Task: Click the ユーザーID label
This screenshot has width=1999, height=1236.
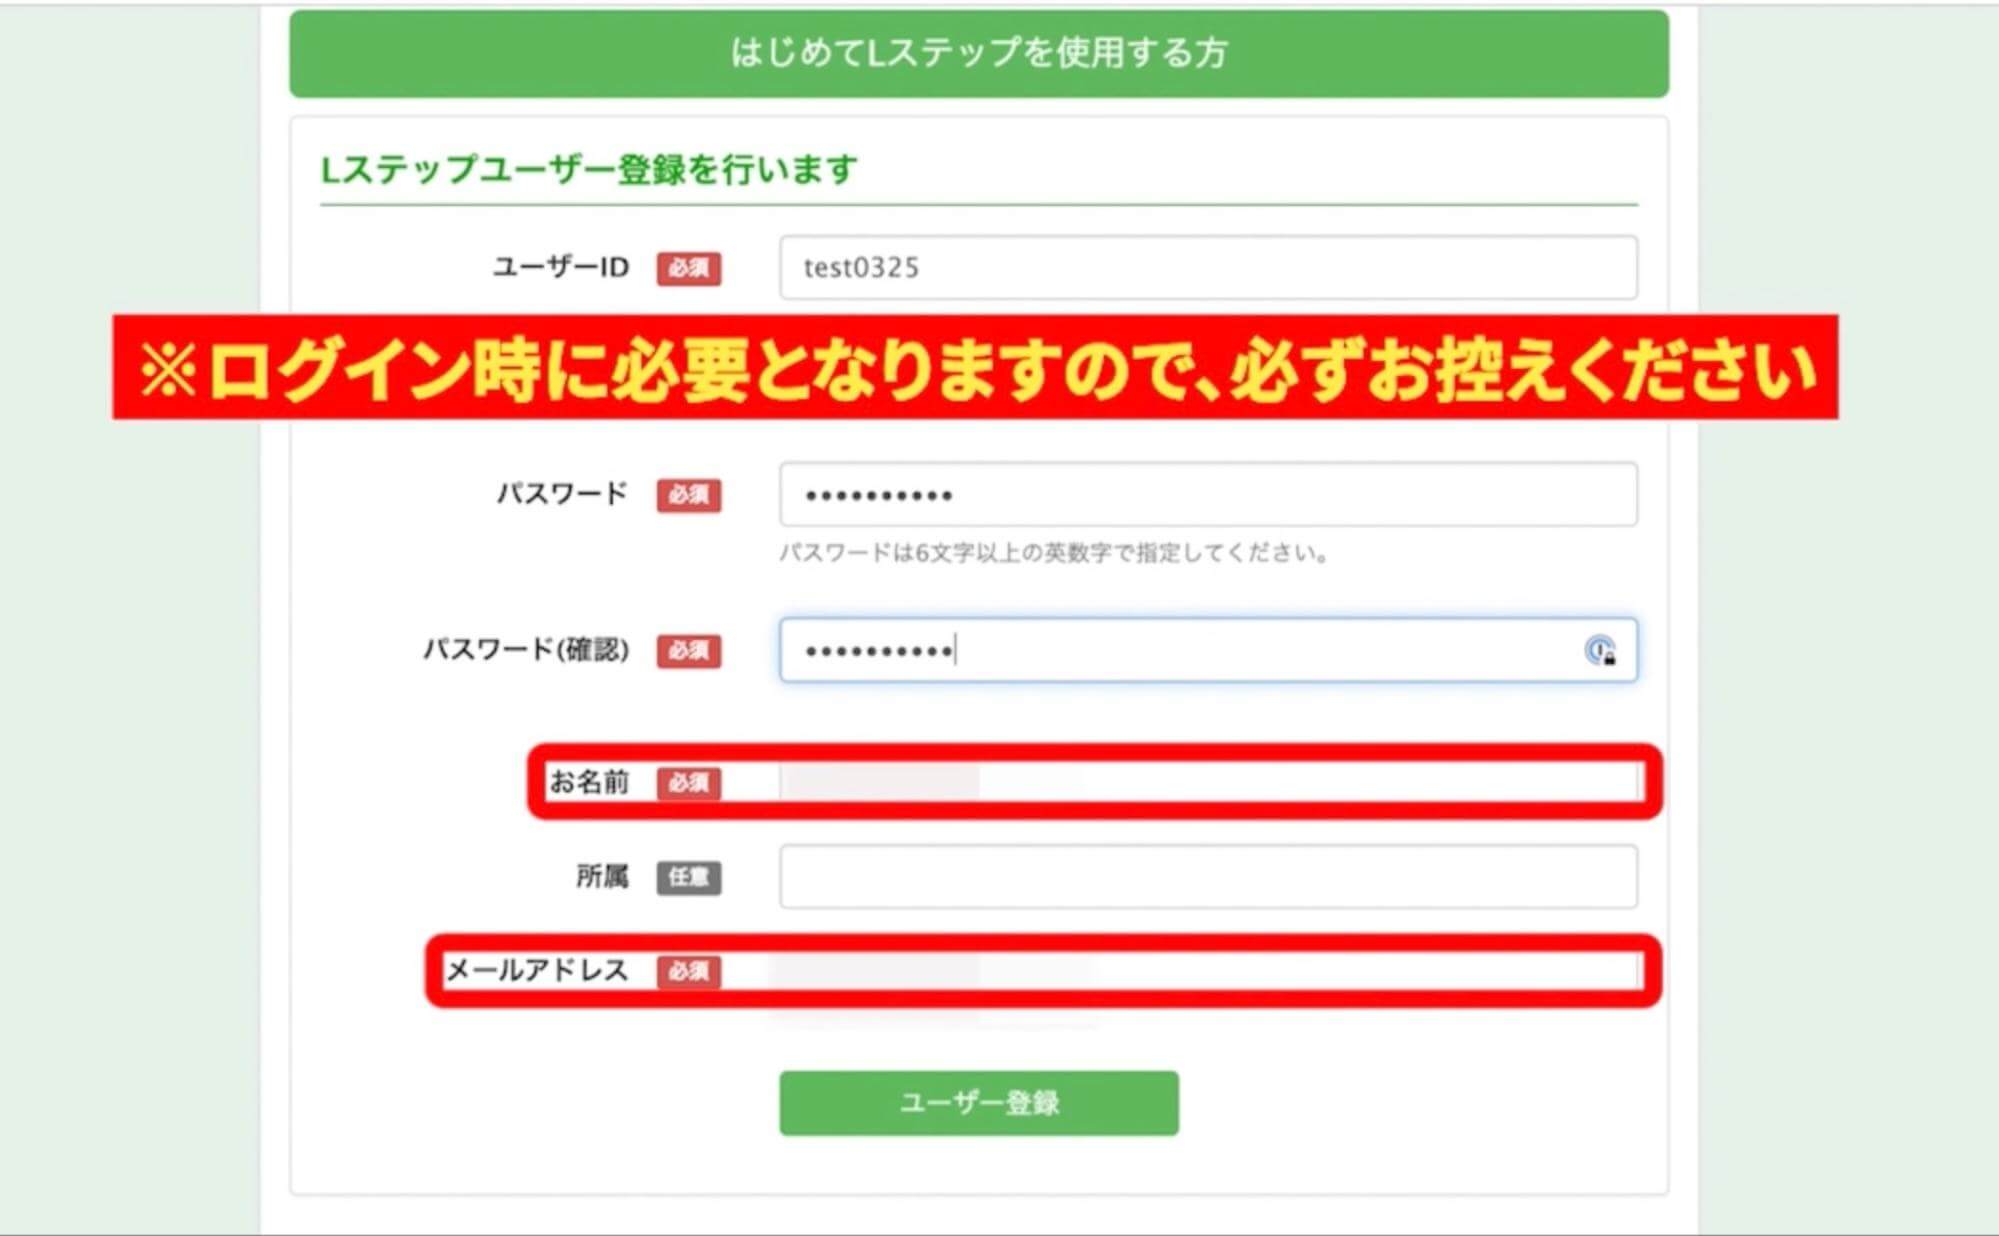Action: click(561, 267)
